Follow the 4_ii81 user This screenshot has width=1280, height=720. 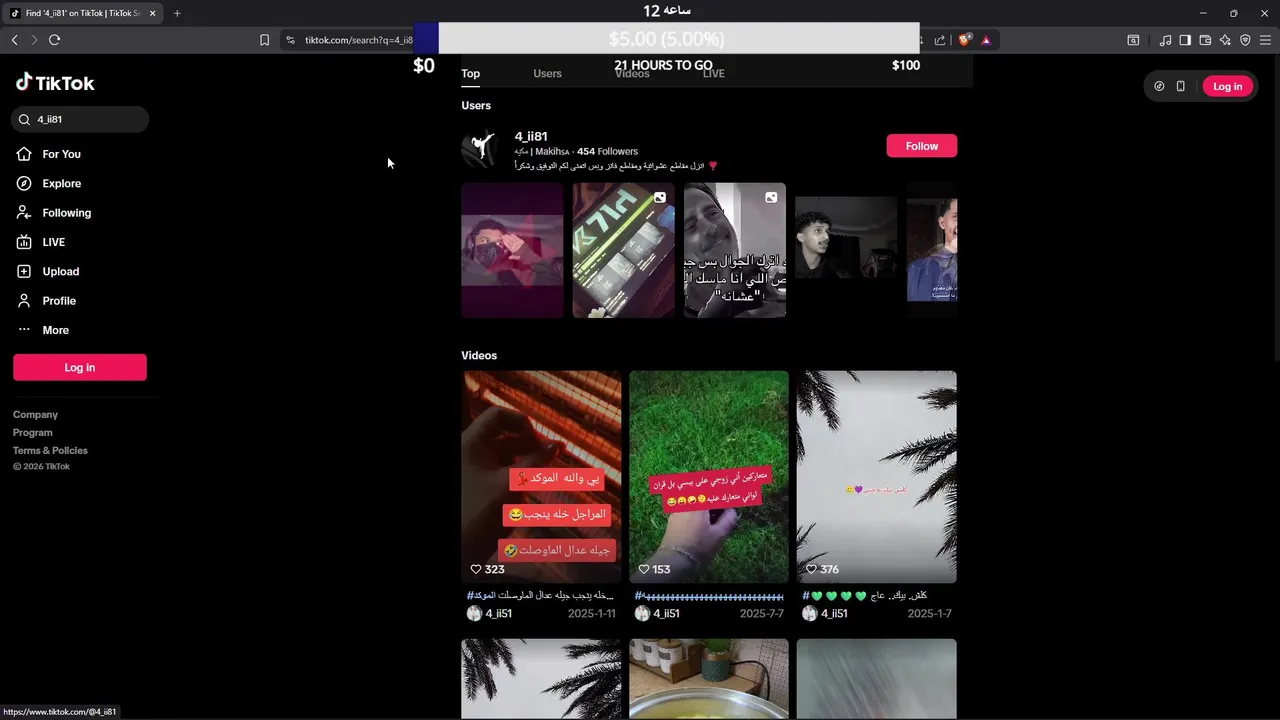pyautogui.click(x=921, y=146)
